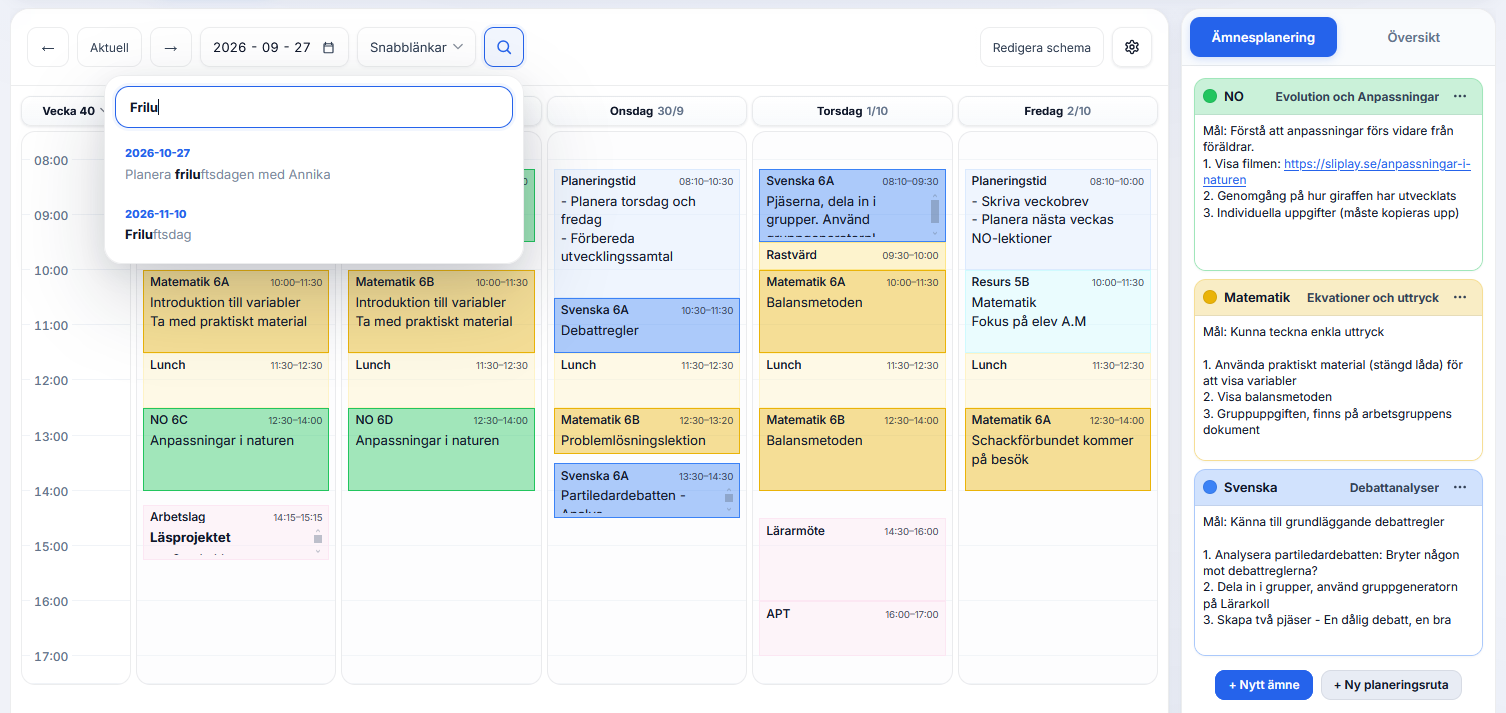Click Redigera schema button

pos(1042,47)
